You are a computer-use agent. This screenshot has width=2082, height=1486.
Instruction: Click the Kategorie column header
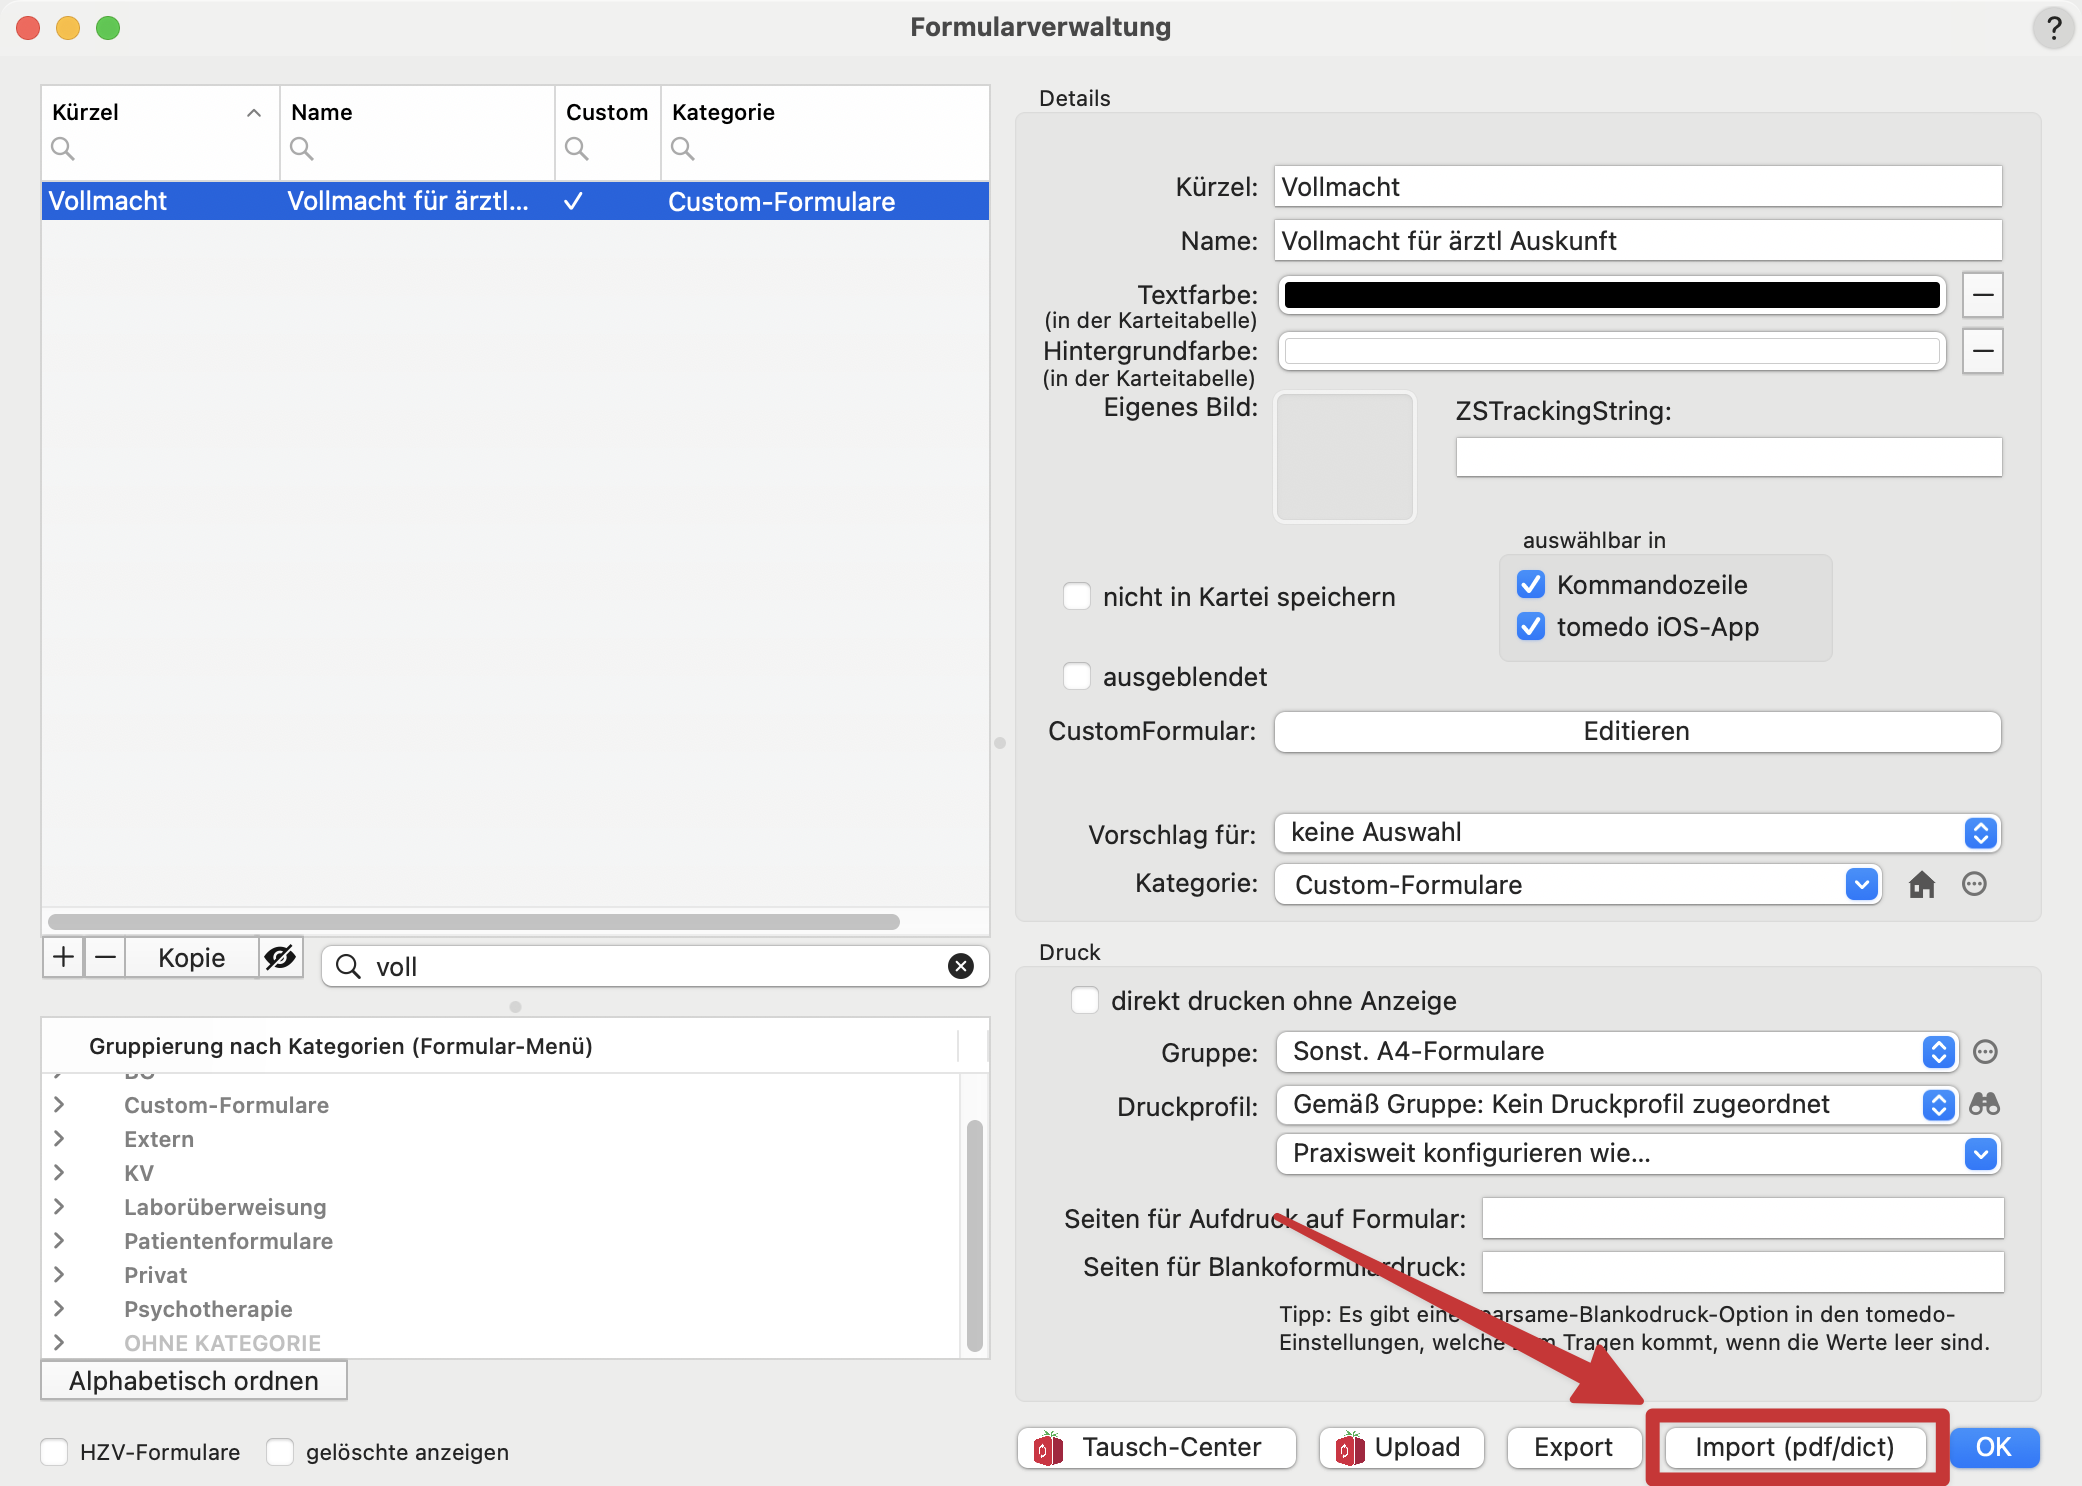click(723, 112)
